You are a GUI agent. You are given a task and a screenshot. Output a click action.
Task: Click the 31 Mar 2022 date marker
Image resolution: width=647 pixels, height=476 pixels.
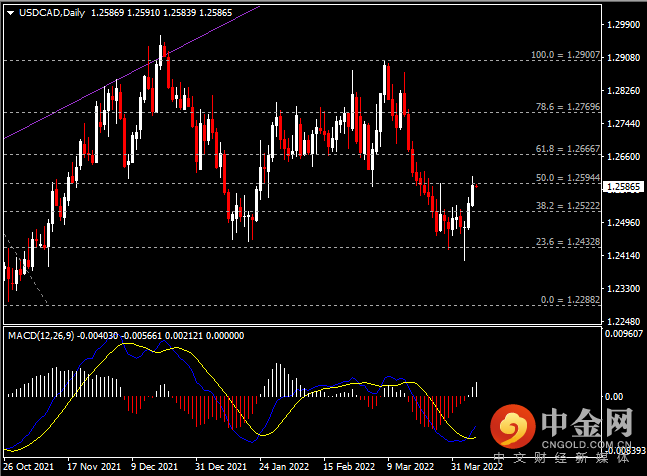click(x=470, y=466)
